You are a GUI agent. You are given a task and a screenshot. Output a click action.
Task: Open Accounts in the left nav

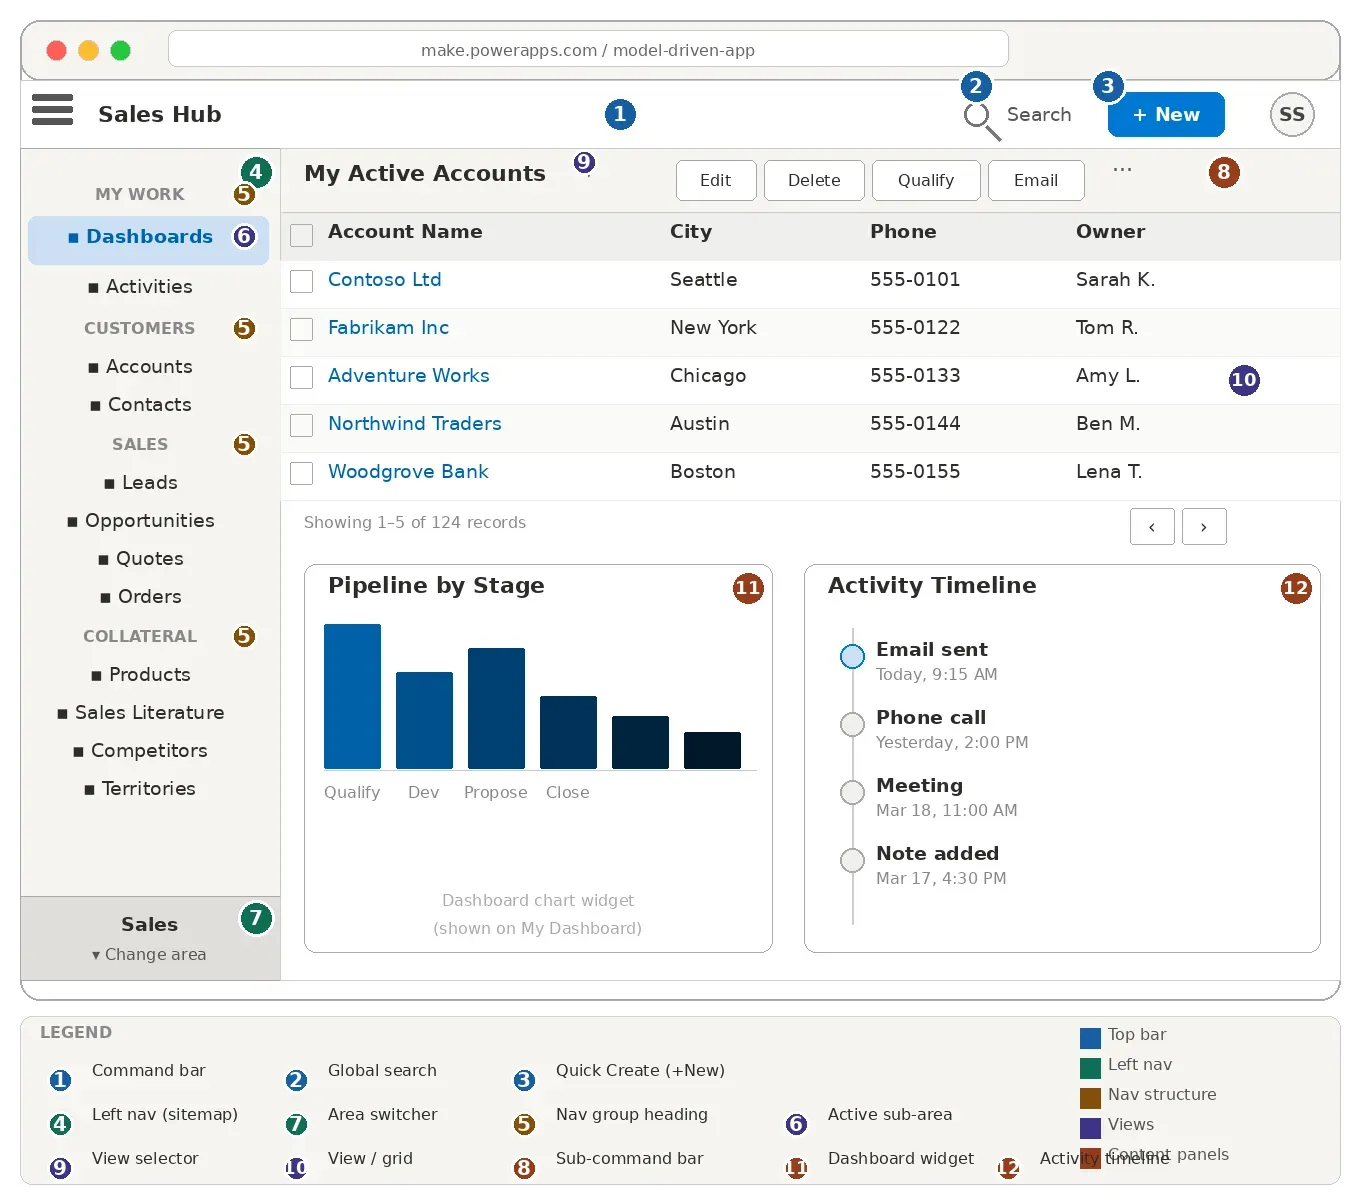(140, 367)
